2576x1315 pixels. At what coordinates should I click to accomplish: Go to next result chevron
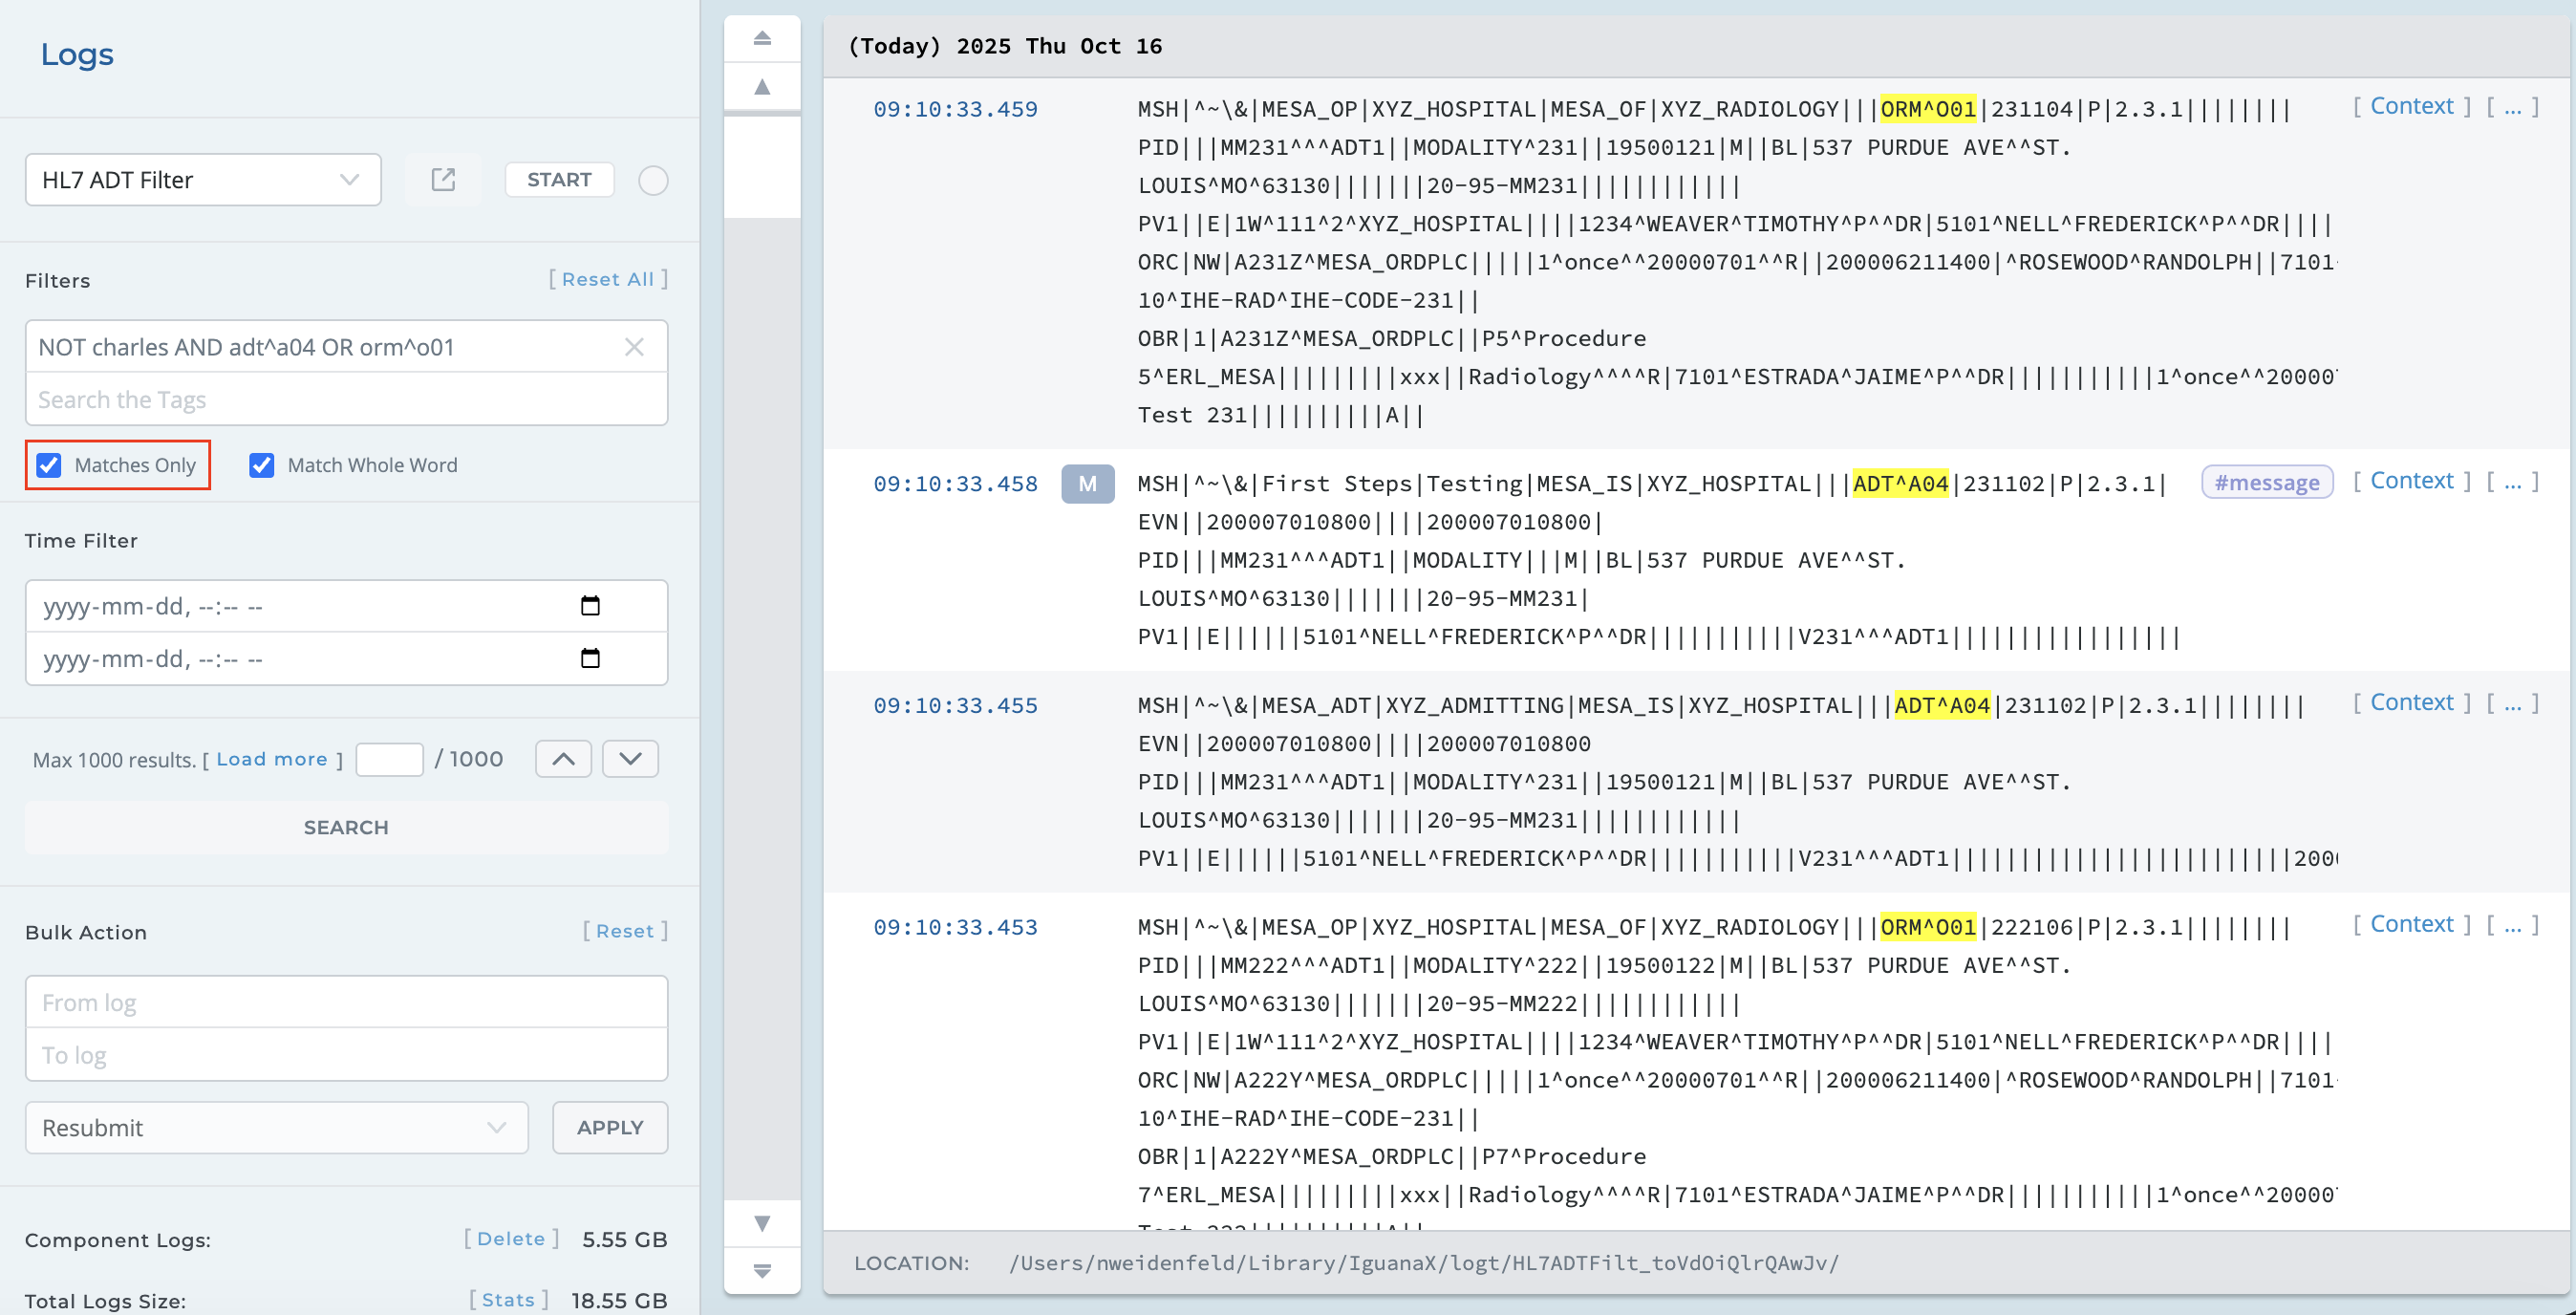coord(630,758)
